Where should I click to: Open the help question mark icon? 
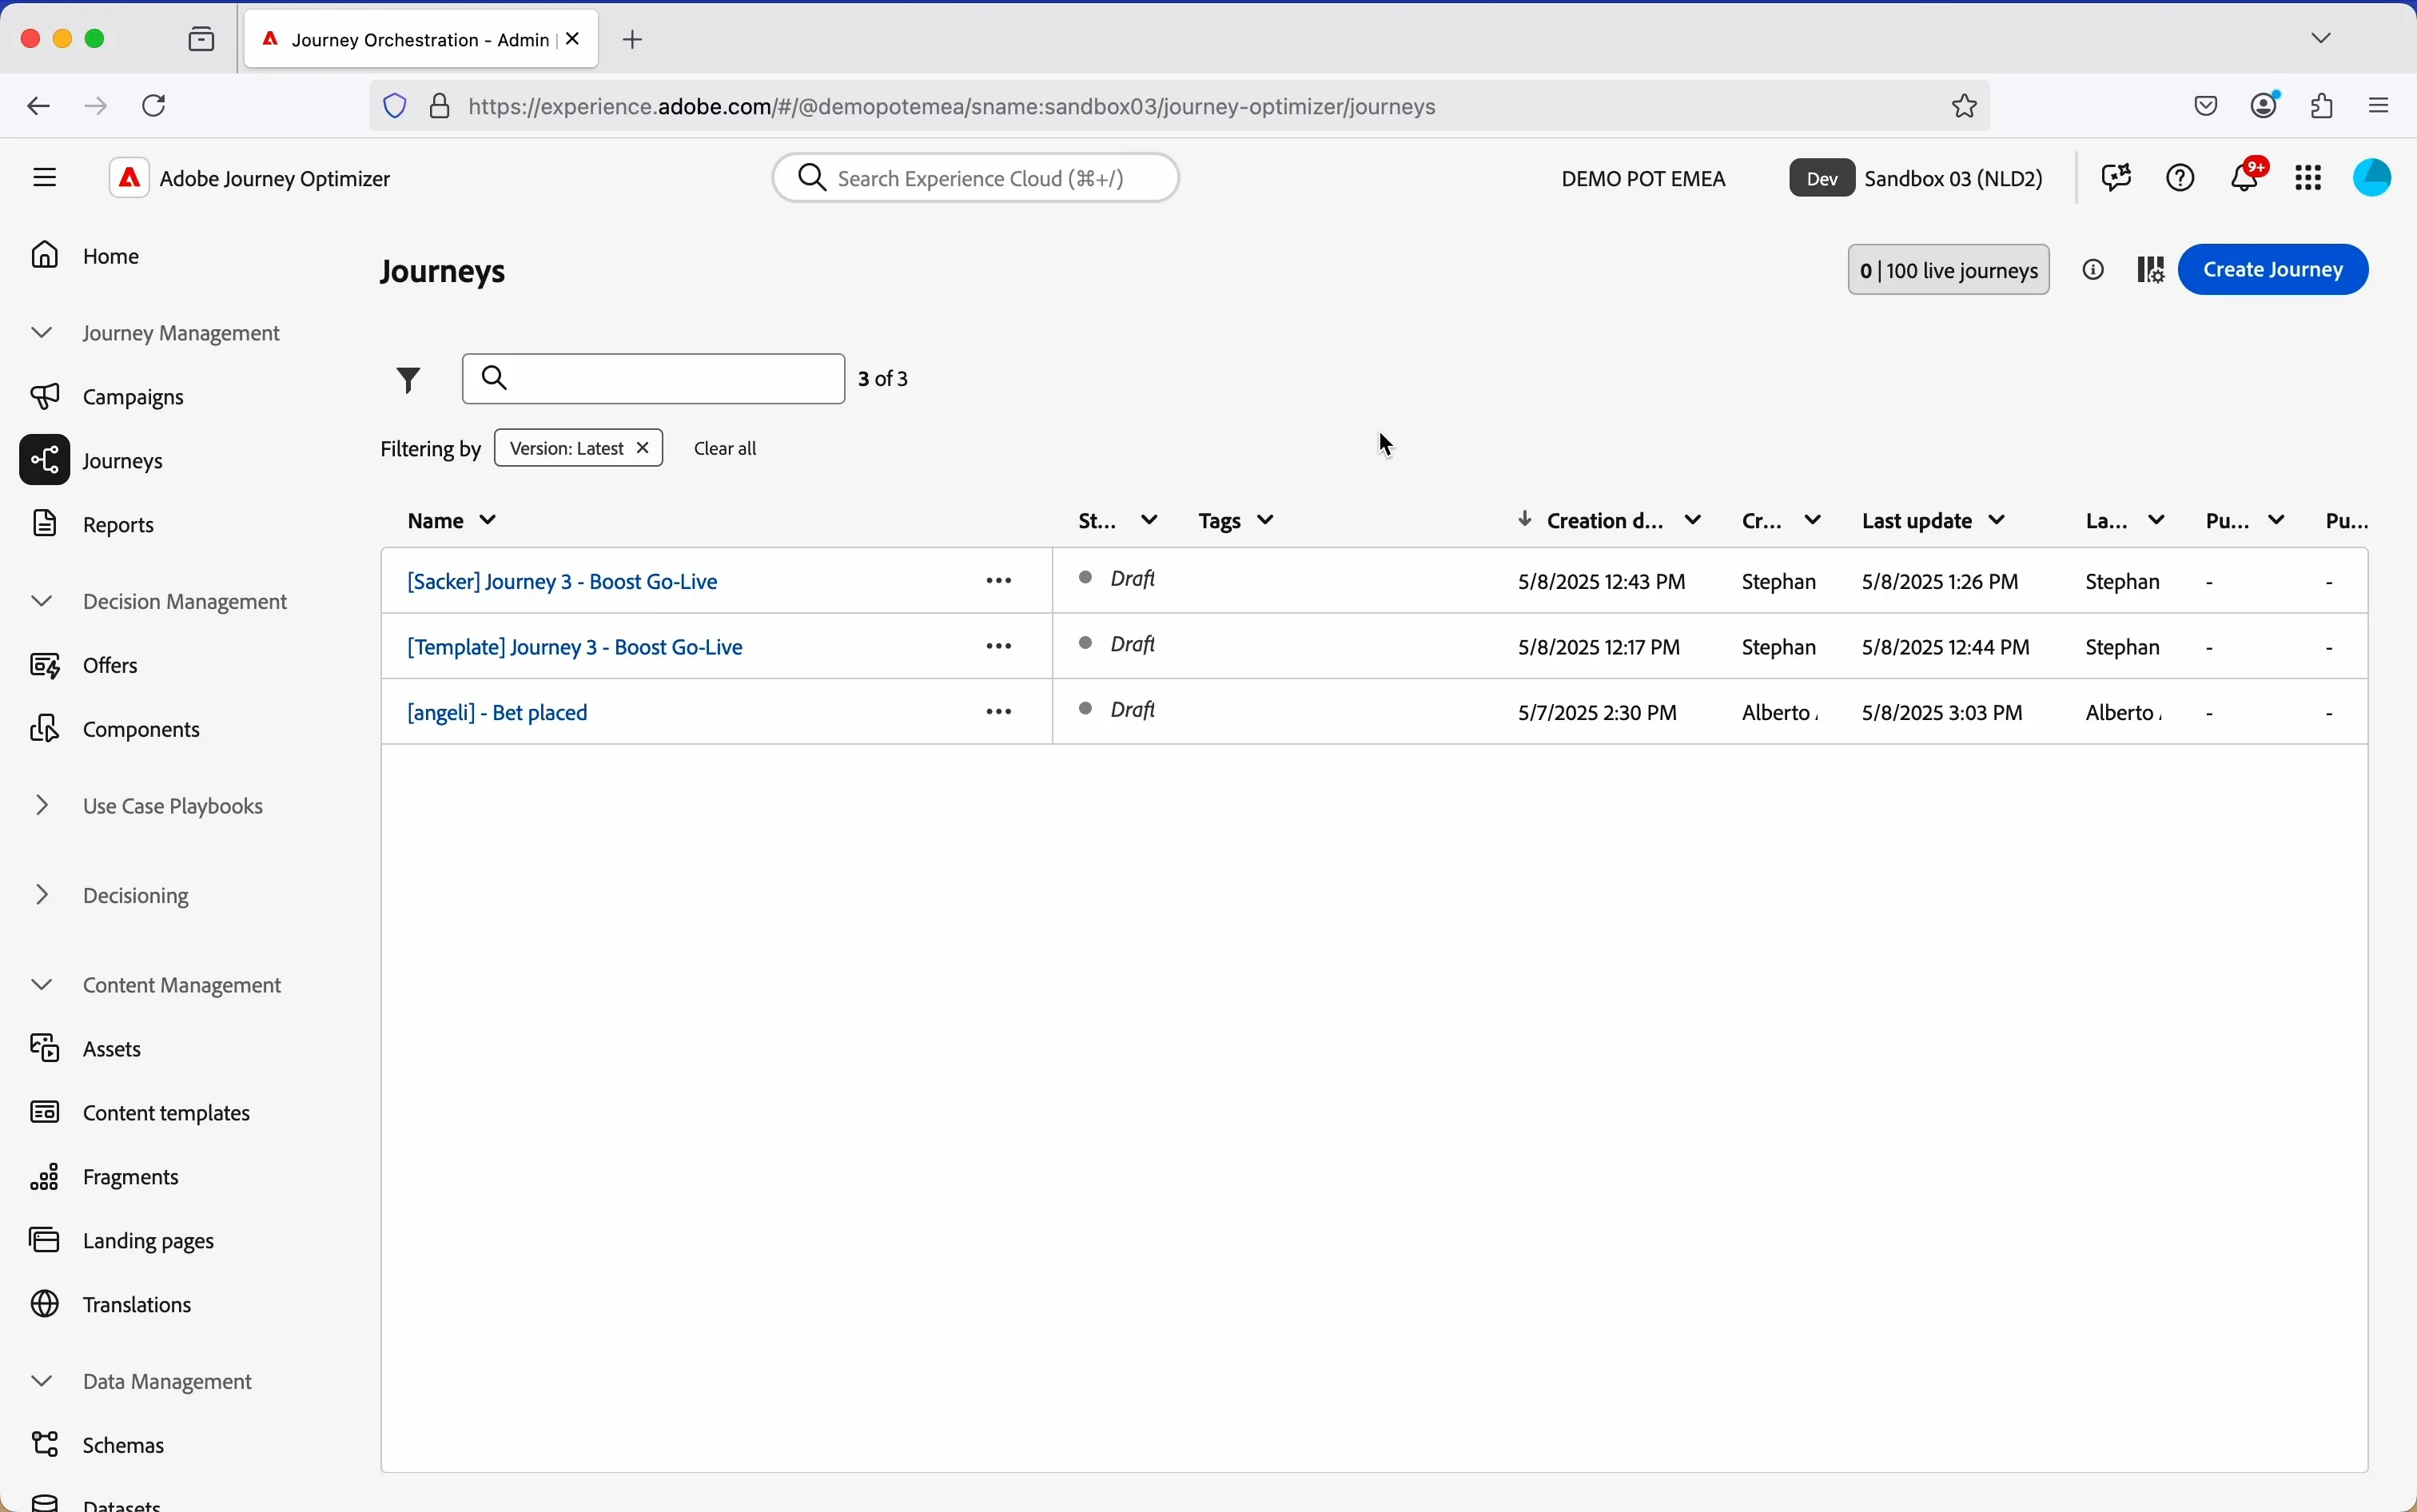[2184, 178]
